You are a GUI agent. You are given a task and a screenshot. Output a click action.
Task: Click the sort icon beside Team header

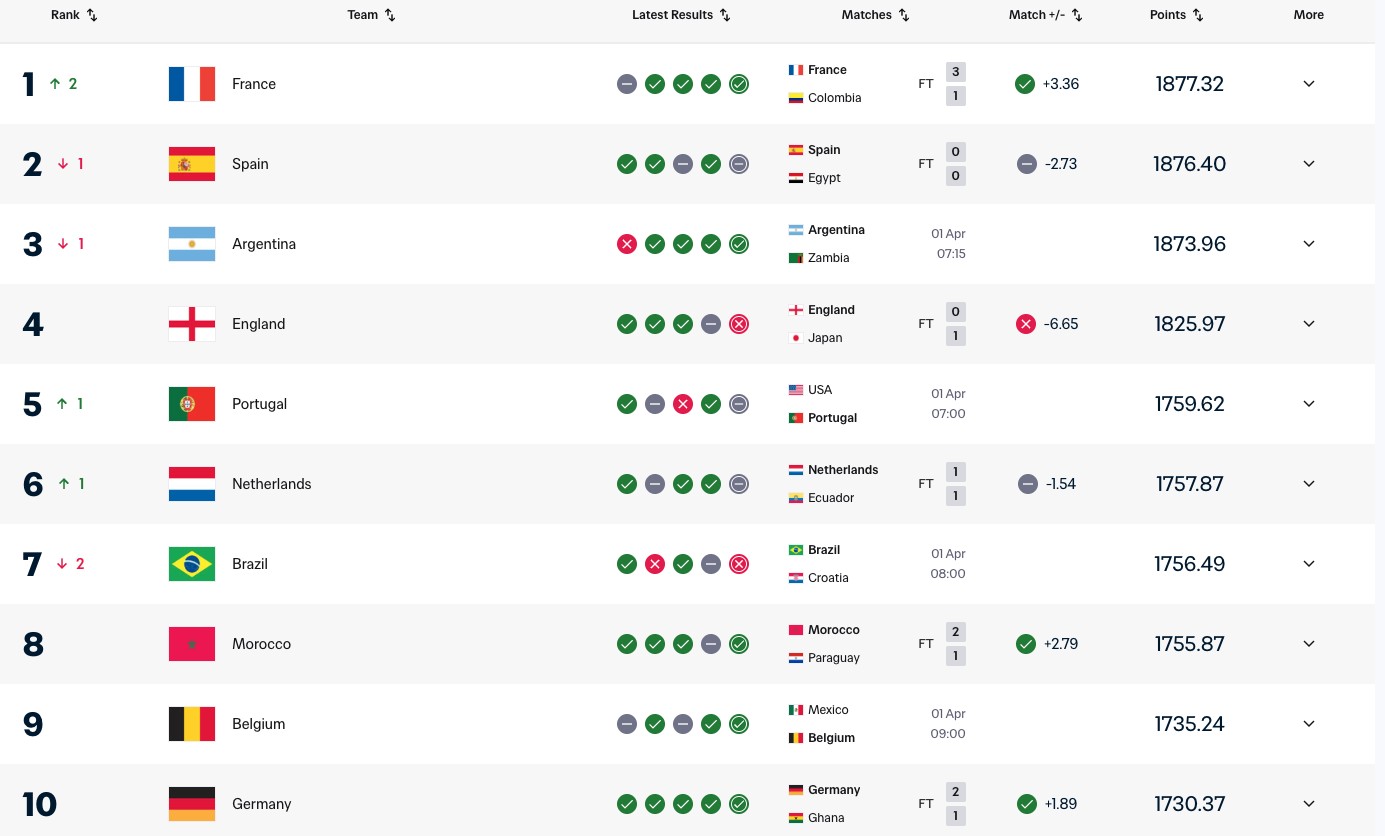point(390,15)
